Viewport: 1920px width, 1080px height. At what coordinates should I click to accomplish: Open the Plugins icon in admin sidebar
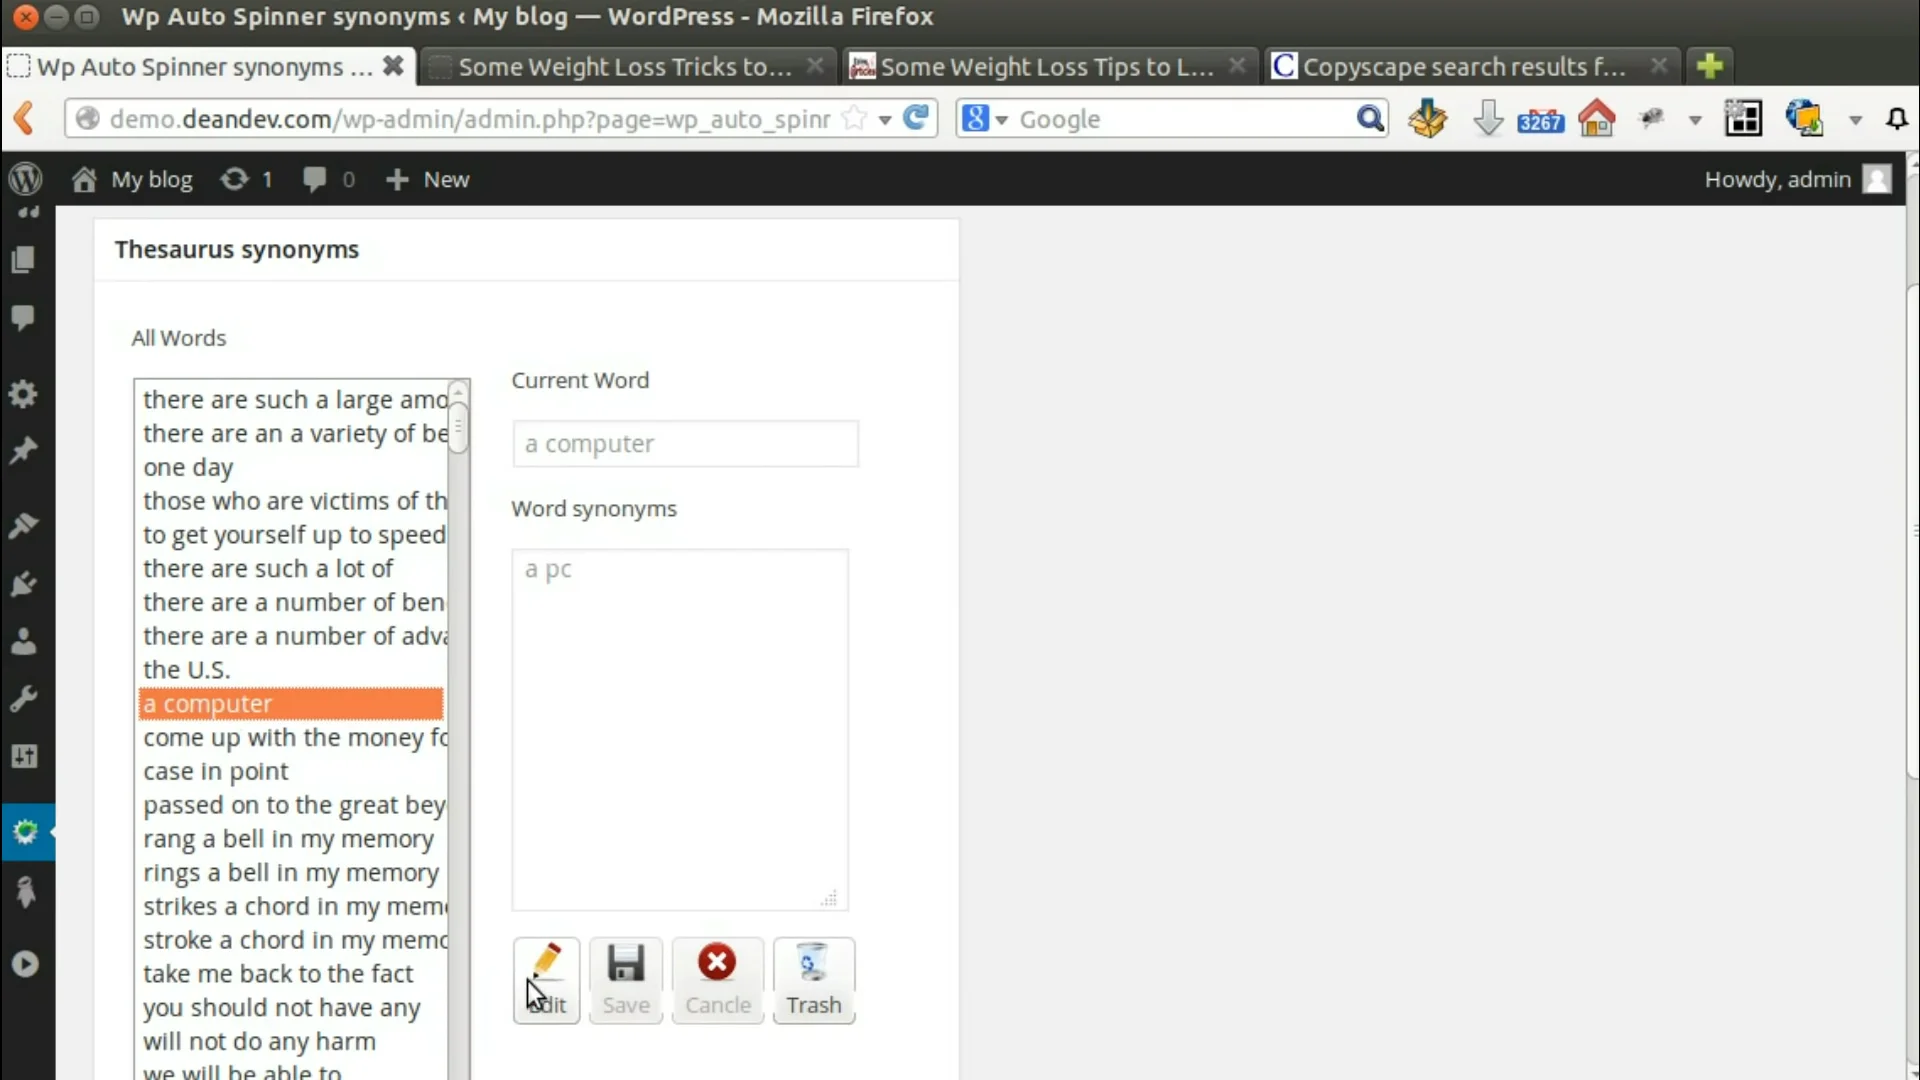click(22, 583)
